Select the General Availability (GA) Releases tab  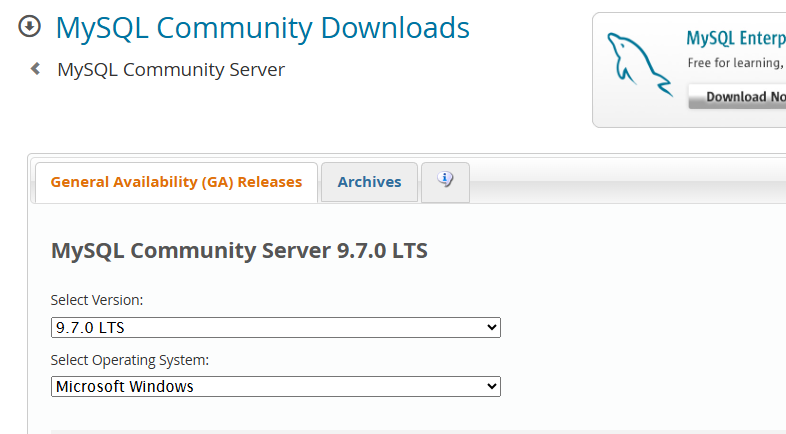[176, 182]
